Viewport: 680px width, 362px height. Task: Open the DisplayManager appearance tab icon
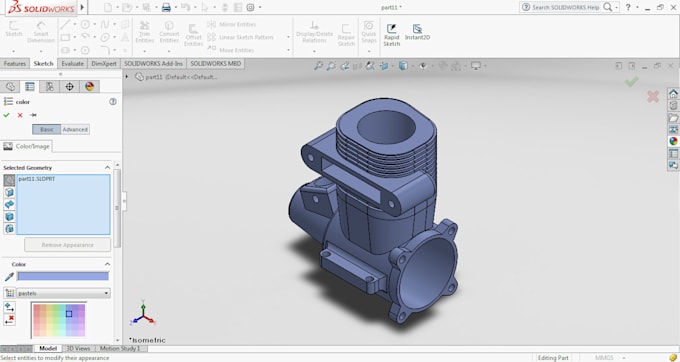tap(89, 86)
